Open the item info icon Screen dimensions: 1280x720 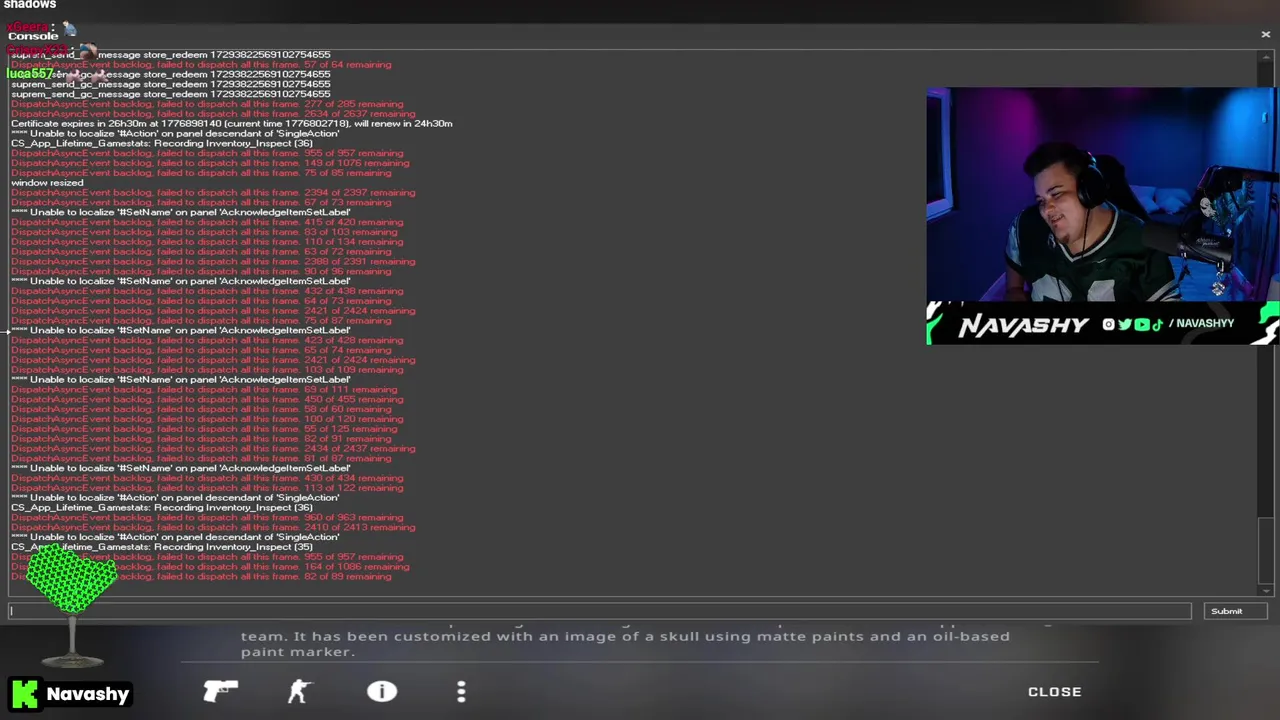click(x=381, y=691)
